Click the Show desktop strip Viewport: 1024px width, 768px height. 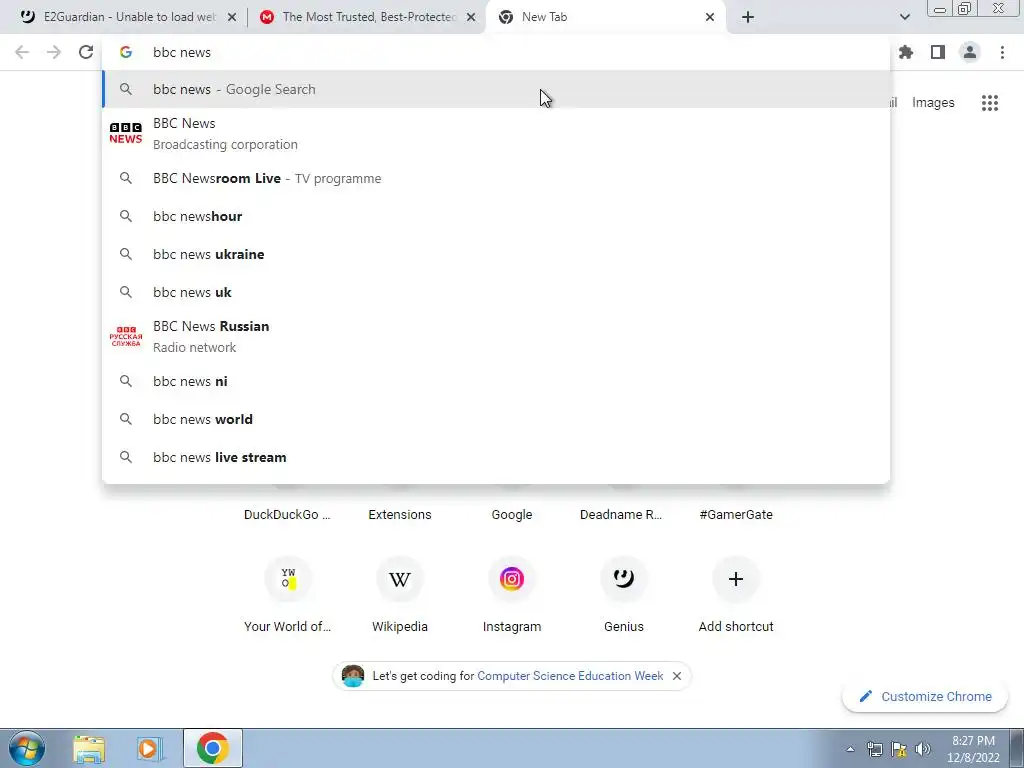pyautogui.click(x=1017, y=748)
